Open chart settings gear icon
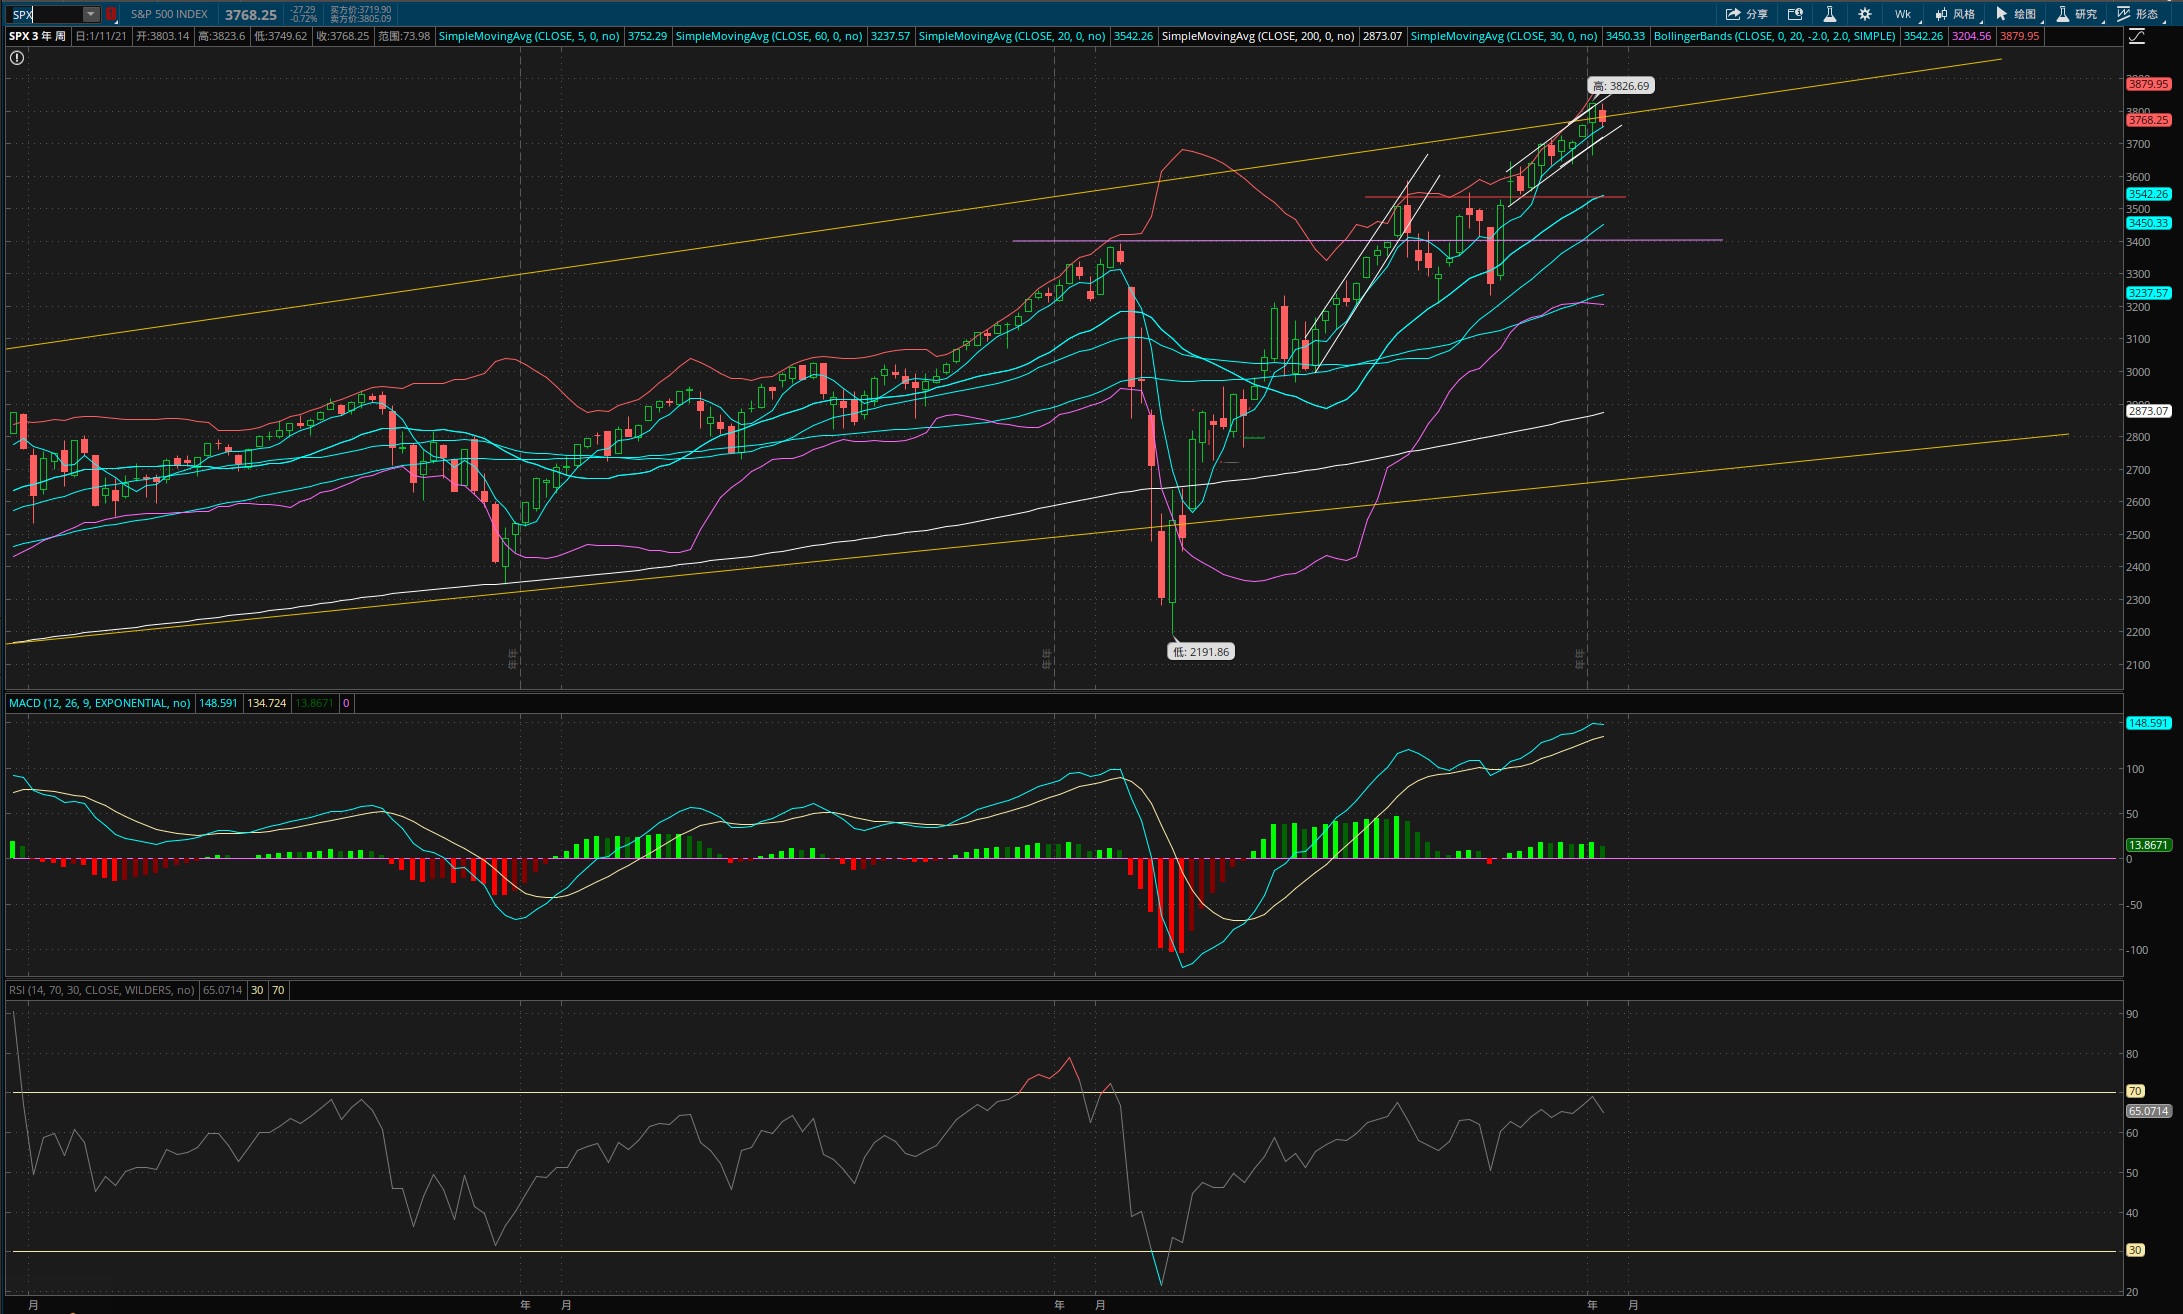Screen dimensions: 2183x1314 point(1865,14)
